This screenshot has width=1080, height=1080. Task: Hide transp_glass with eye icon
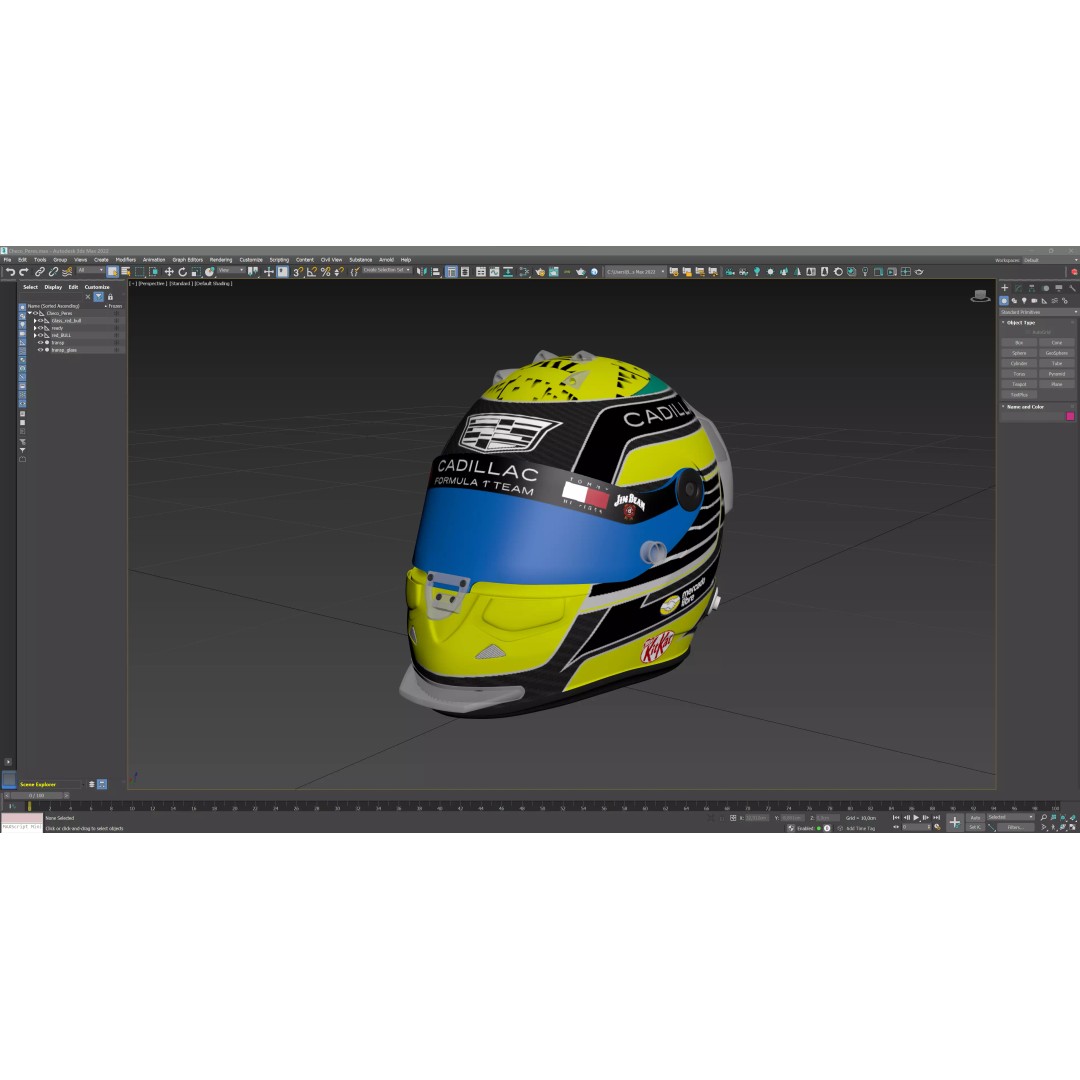[x=40, y=350]
